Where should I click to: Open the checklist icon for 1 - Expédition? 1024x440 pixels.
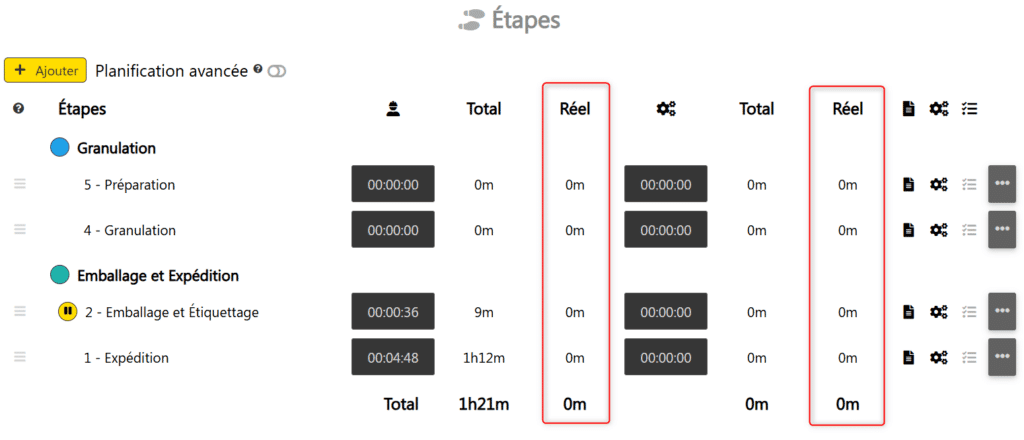967,357
